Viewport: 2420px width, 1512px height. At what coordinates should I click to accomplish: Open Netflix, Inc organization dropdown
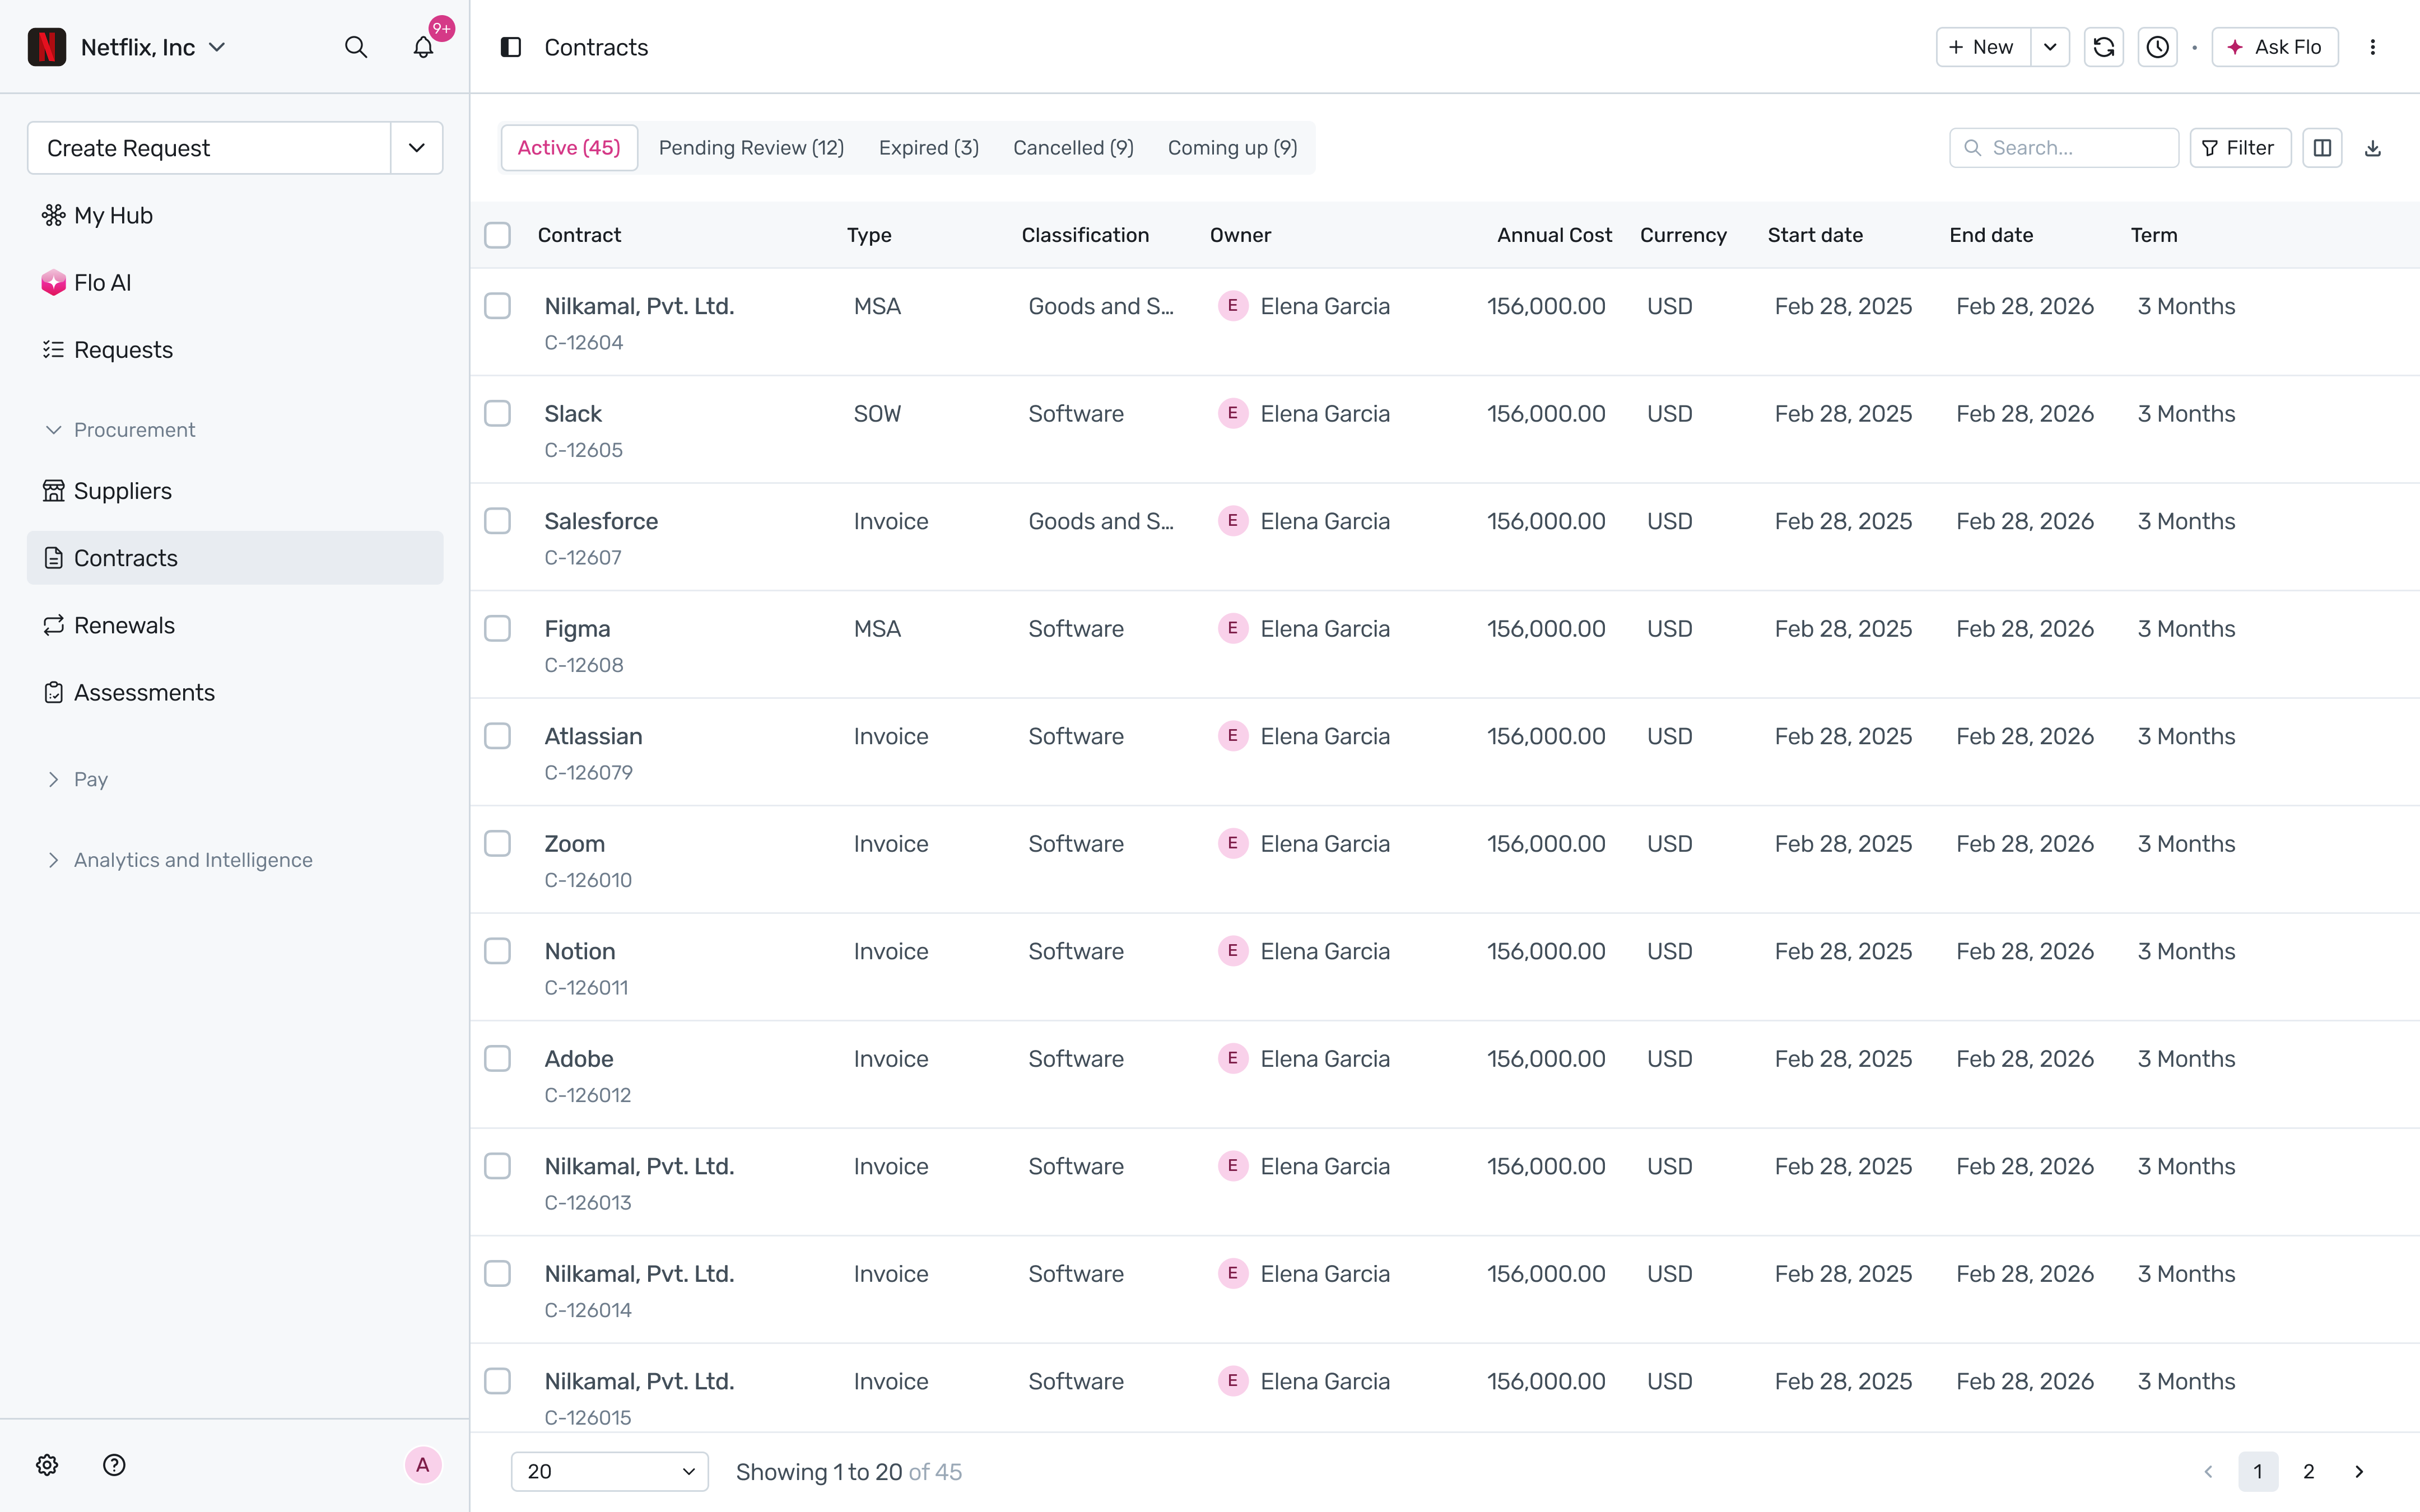153,47
